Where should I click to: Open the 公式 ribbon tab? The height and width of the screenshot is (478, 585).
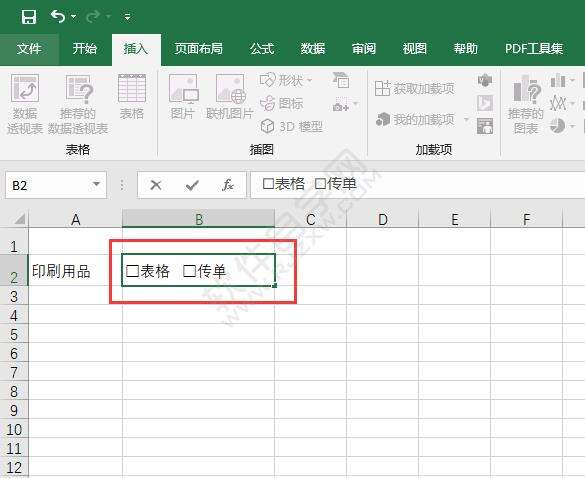[262, 49]
